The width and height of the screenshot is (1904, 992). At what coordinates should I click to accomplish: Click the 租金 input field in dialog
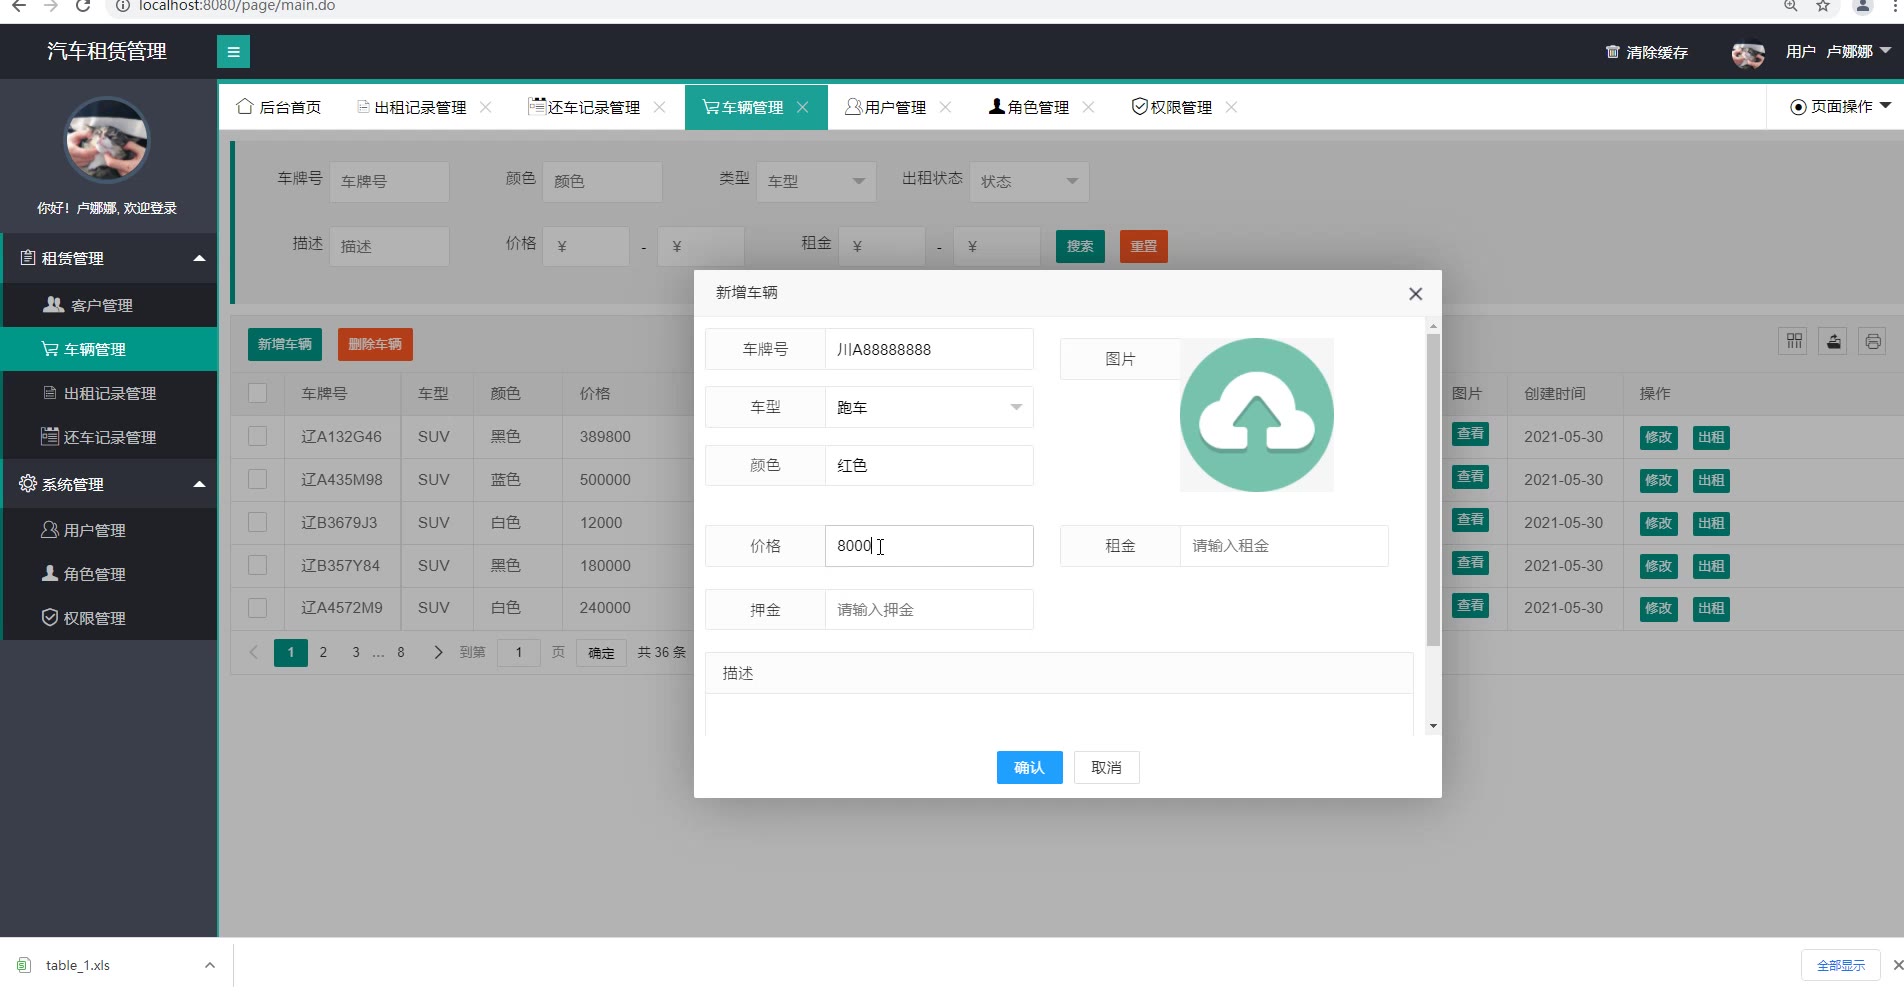[x=1283, y=546]
